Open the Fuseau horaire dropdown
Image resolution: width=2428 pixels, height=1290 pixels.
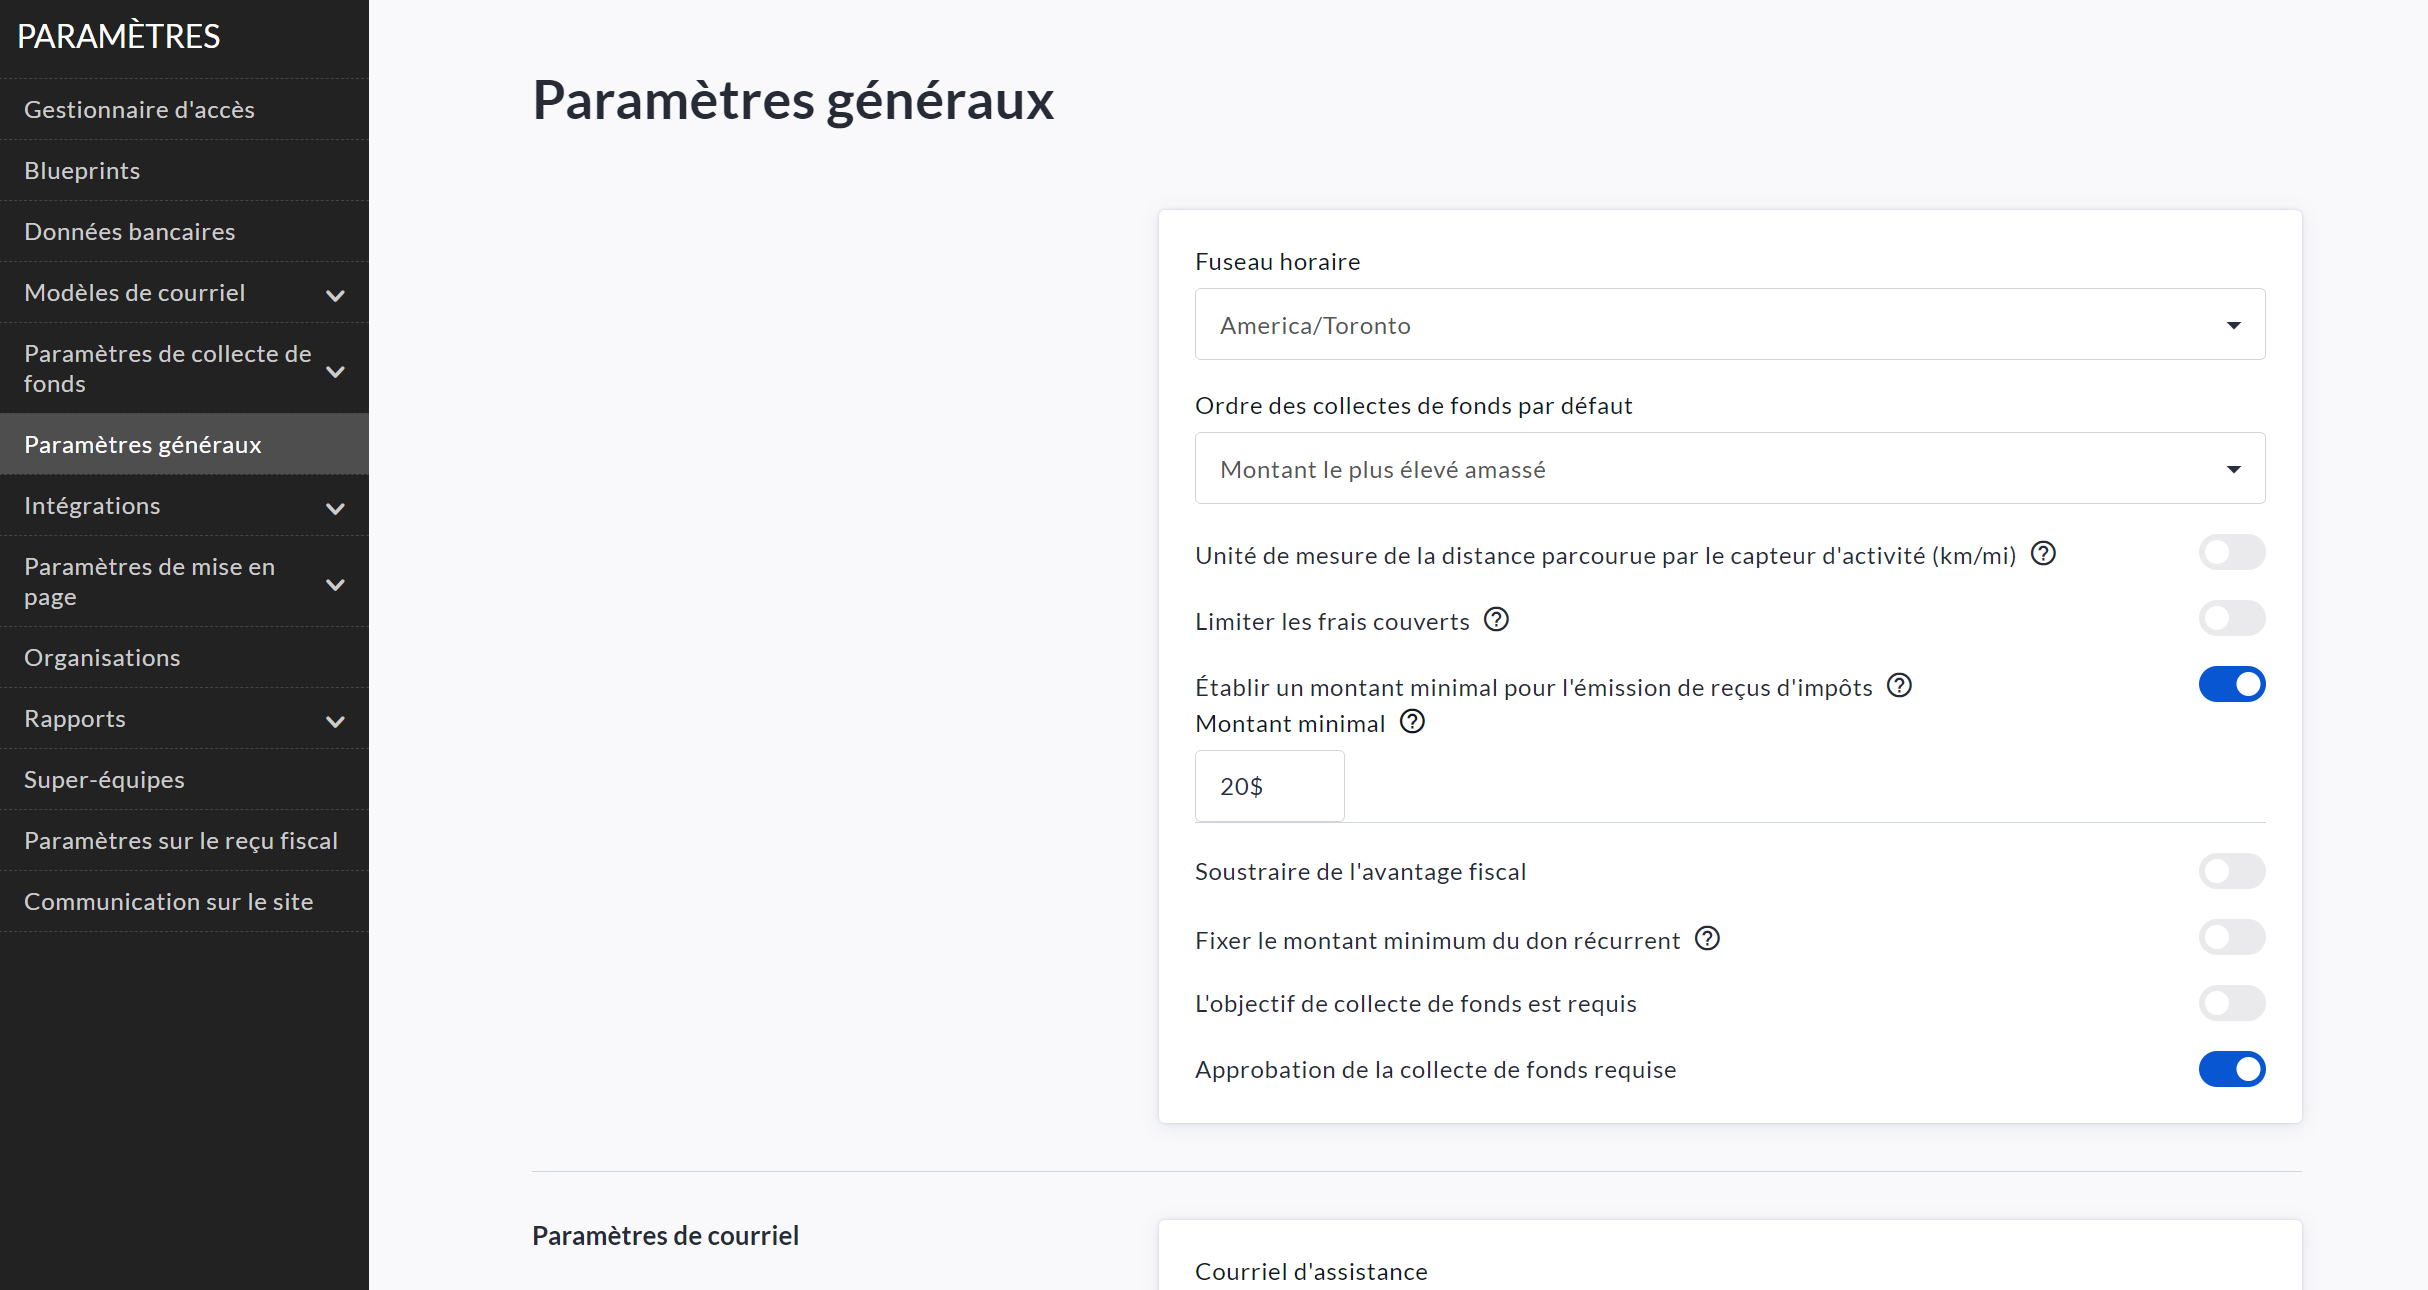pos(1729,325)
